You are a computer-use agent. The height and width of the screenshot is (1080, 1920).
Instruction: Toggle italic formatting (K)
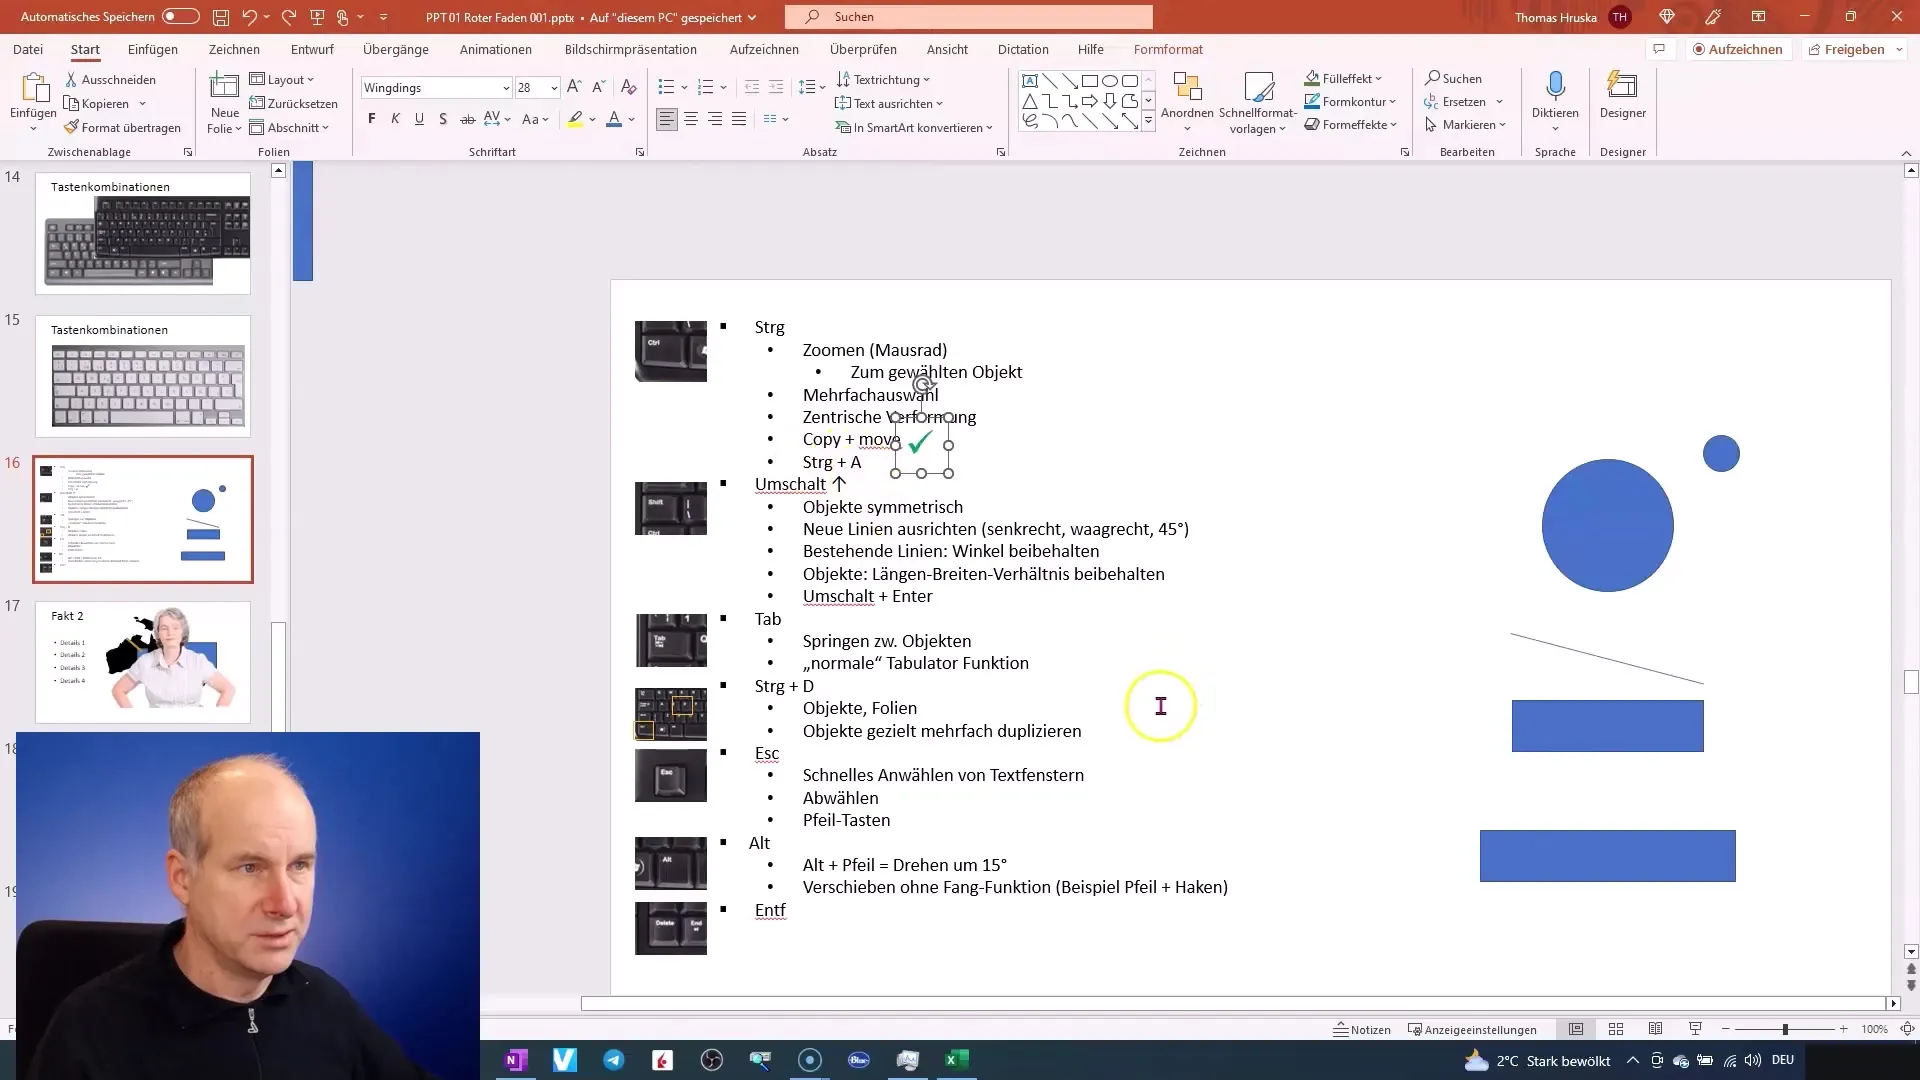click(395, 119)
